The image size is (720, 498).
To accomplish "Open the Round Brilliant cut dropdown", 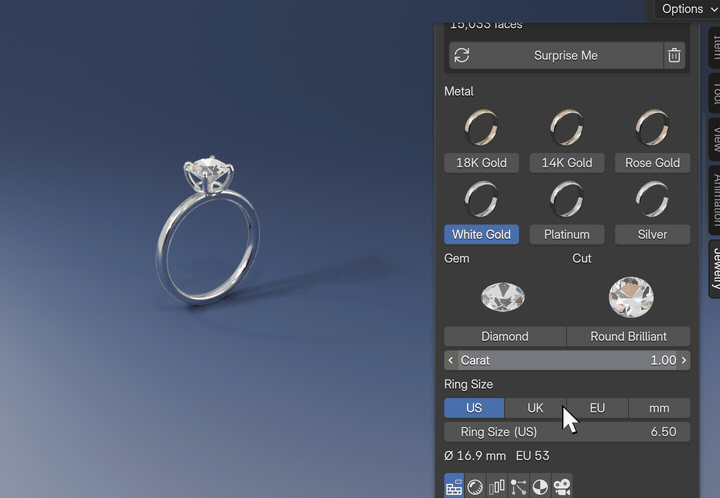I will [x=628, y=336].
